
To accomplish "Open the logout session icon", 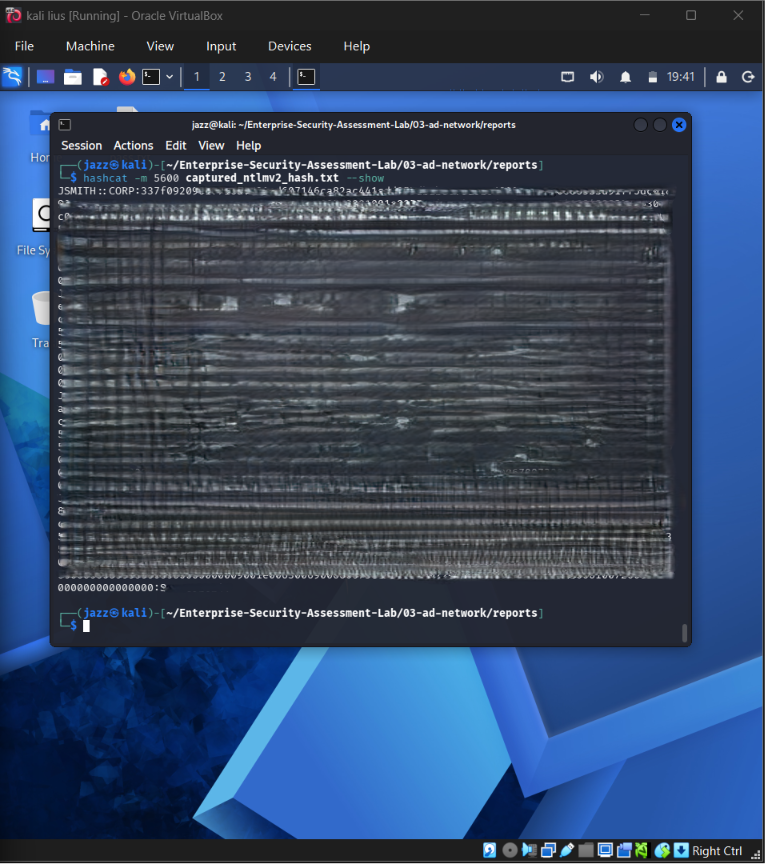I will coord(748,77).
